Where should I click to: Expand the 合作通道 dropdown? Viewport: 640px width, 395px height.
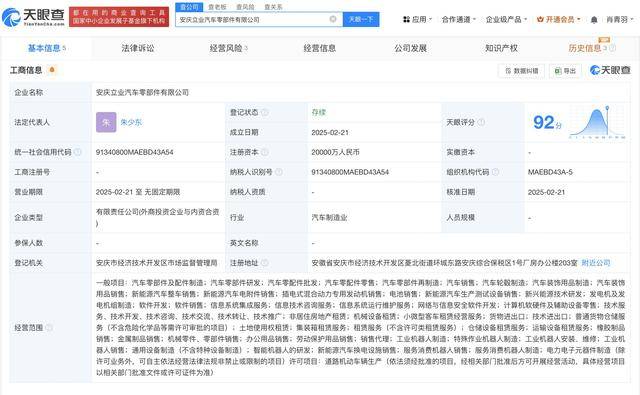pyautogui.click(x=459, y=20)
